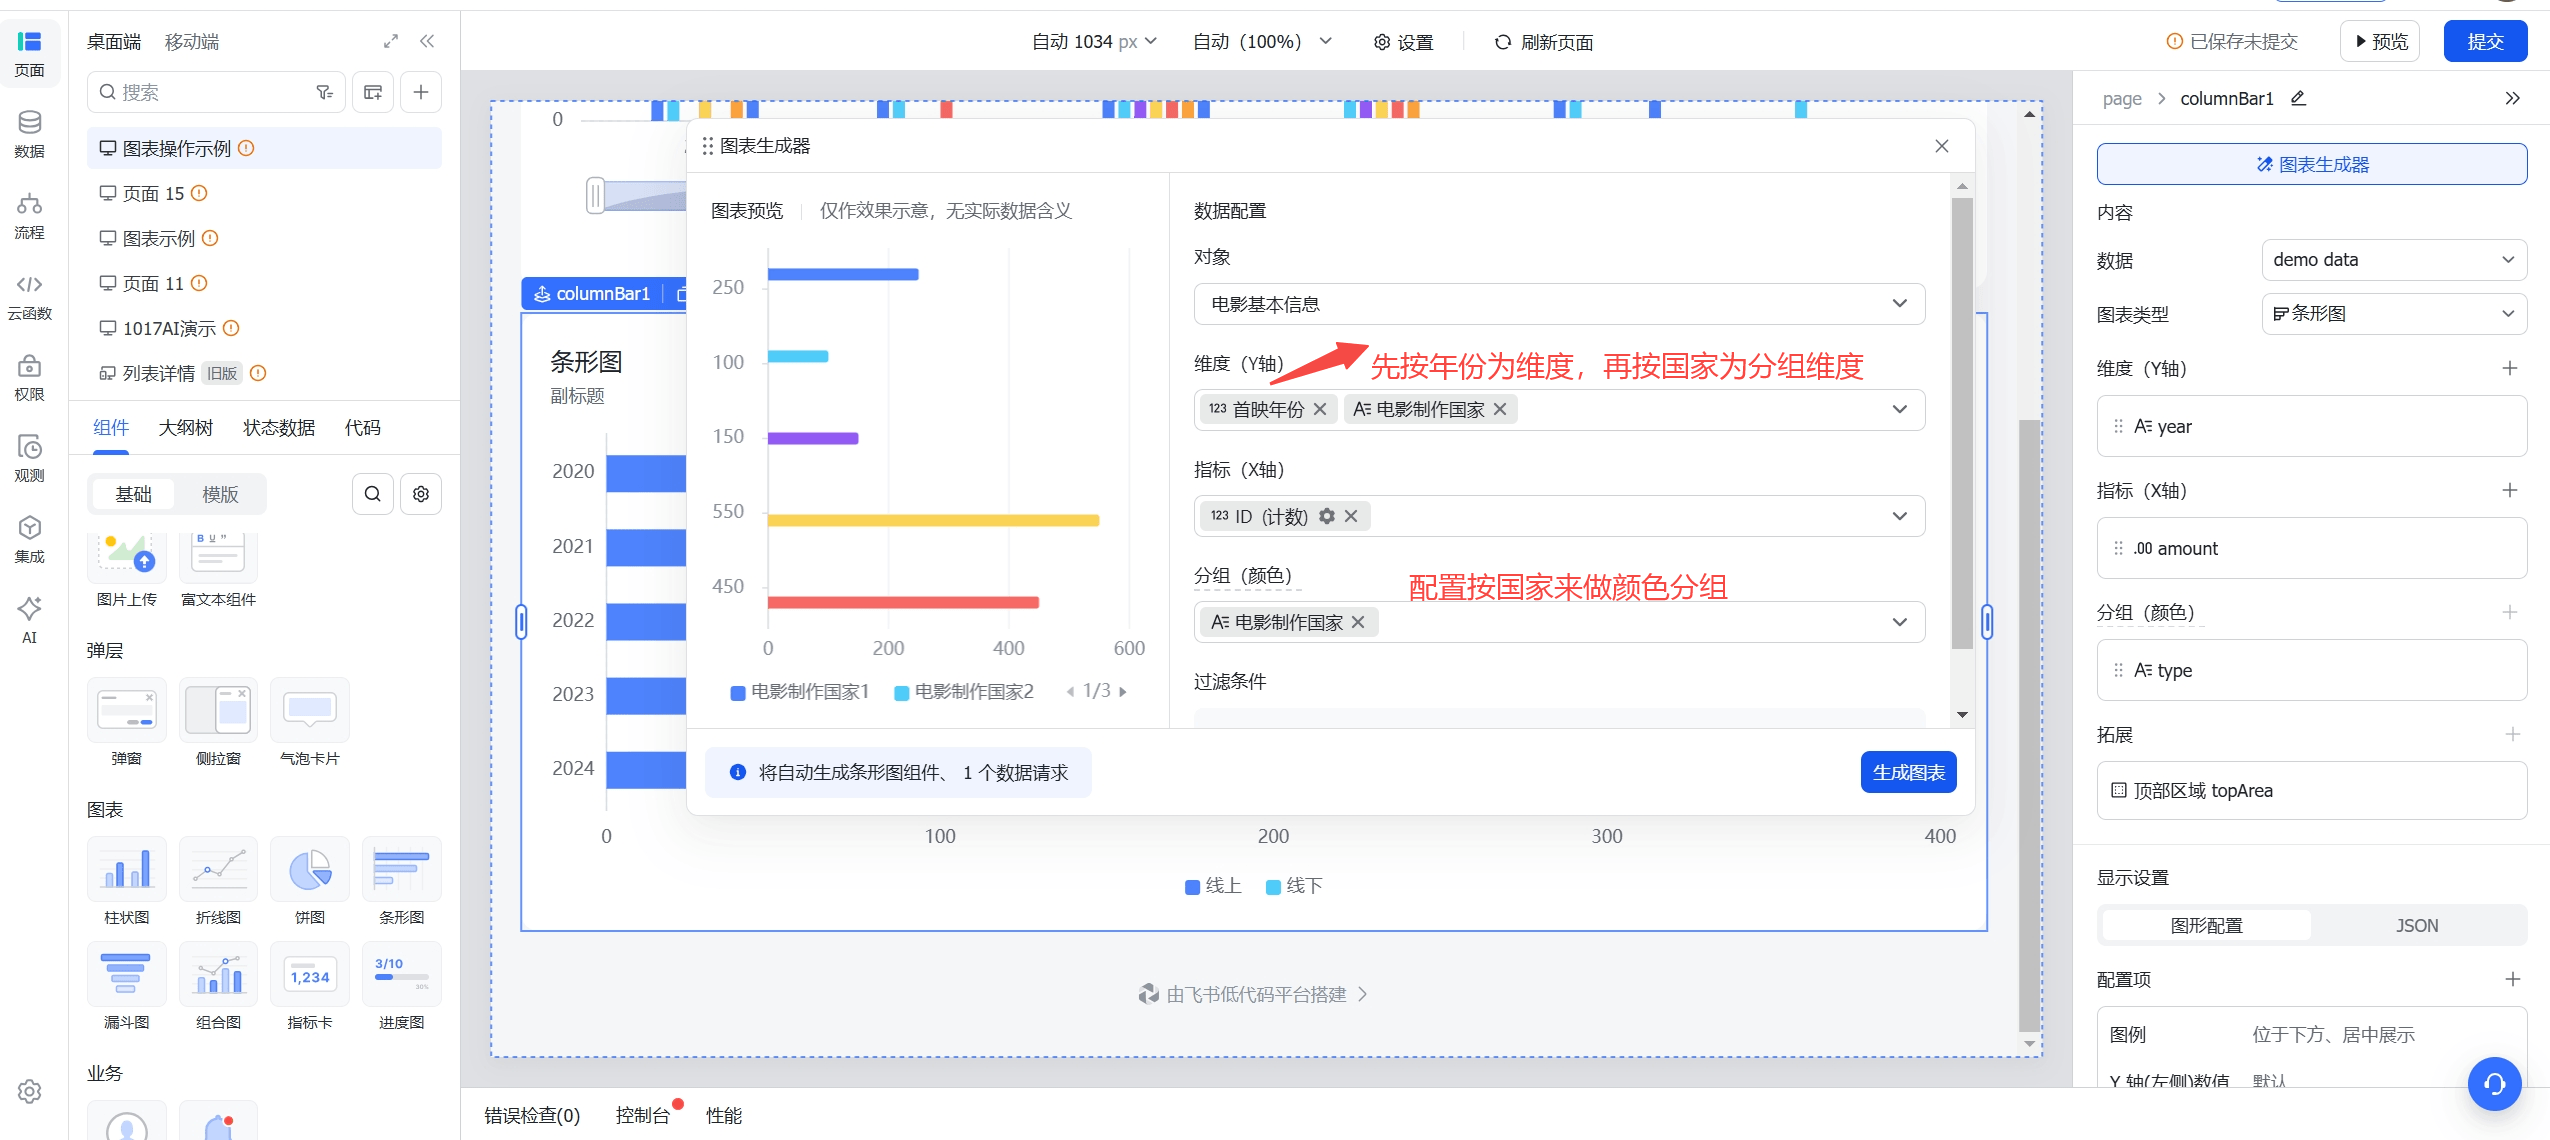Select the 弹窗 popup component
Screen dimensions: 2550x1140
127,723
